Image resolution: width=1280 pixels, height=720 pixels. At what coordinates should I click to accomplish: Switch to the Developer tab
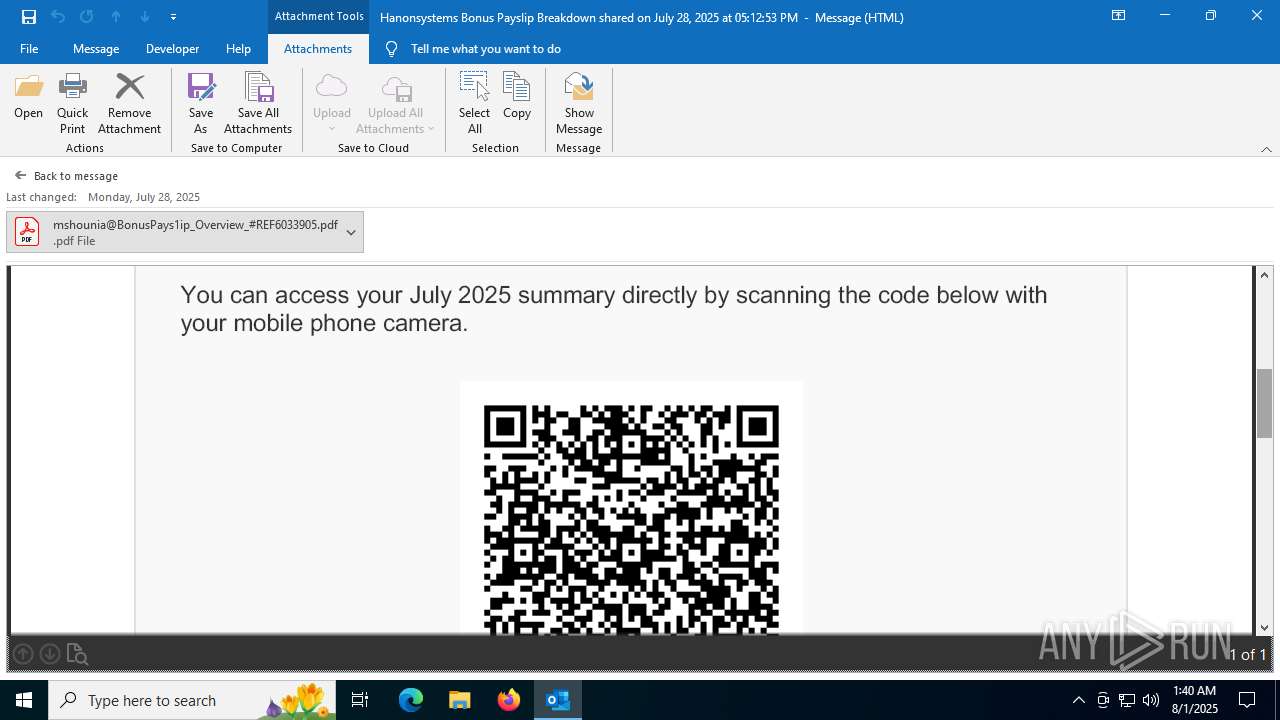point(172,49)
